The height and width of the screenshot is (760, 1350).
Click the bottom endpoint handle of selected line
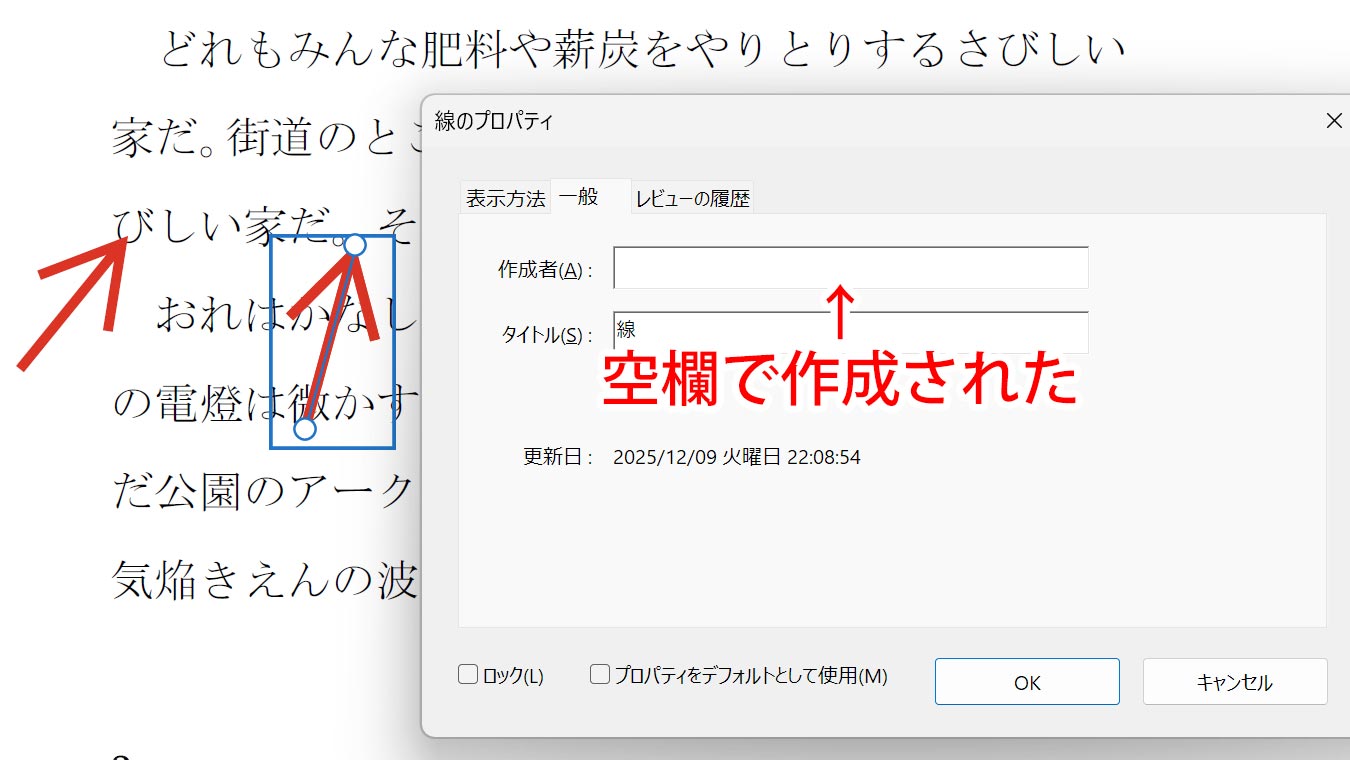tap(305, 429)
